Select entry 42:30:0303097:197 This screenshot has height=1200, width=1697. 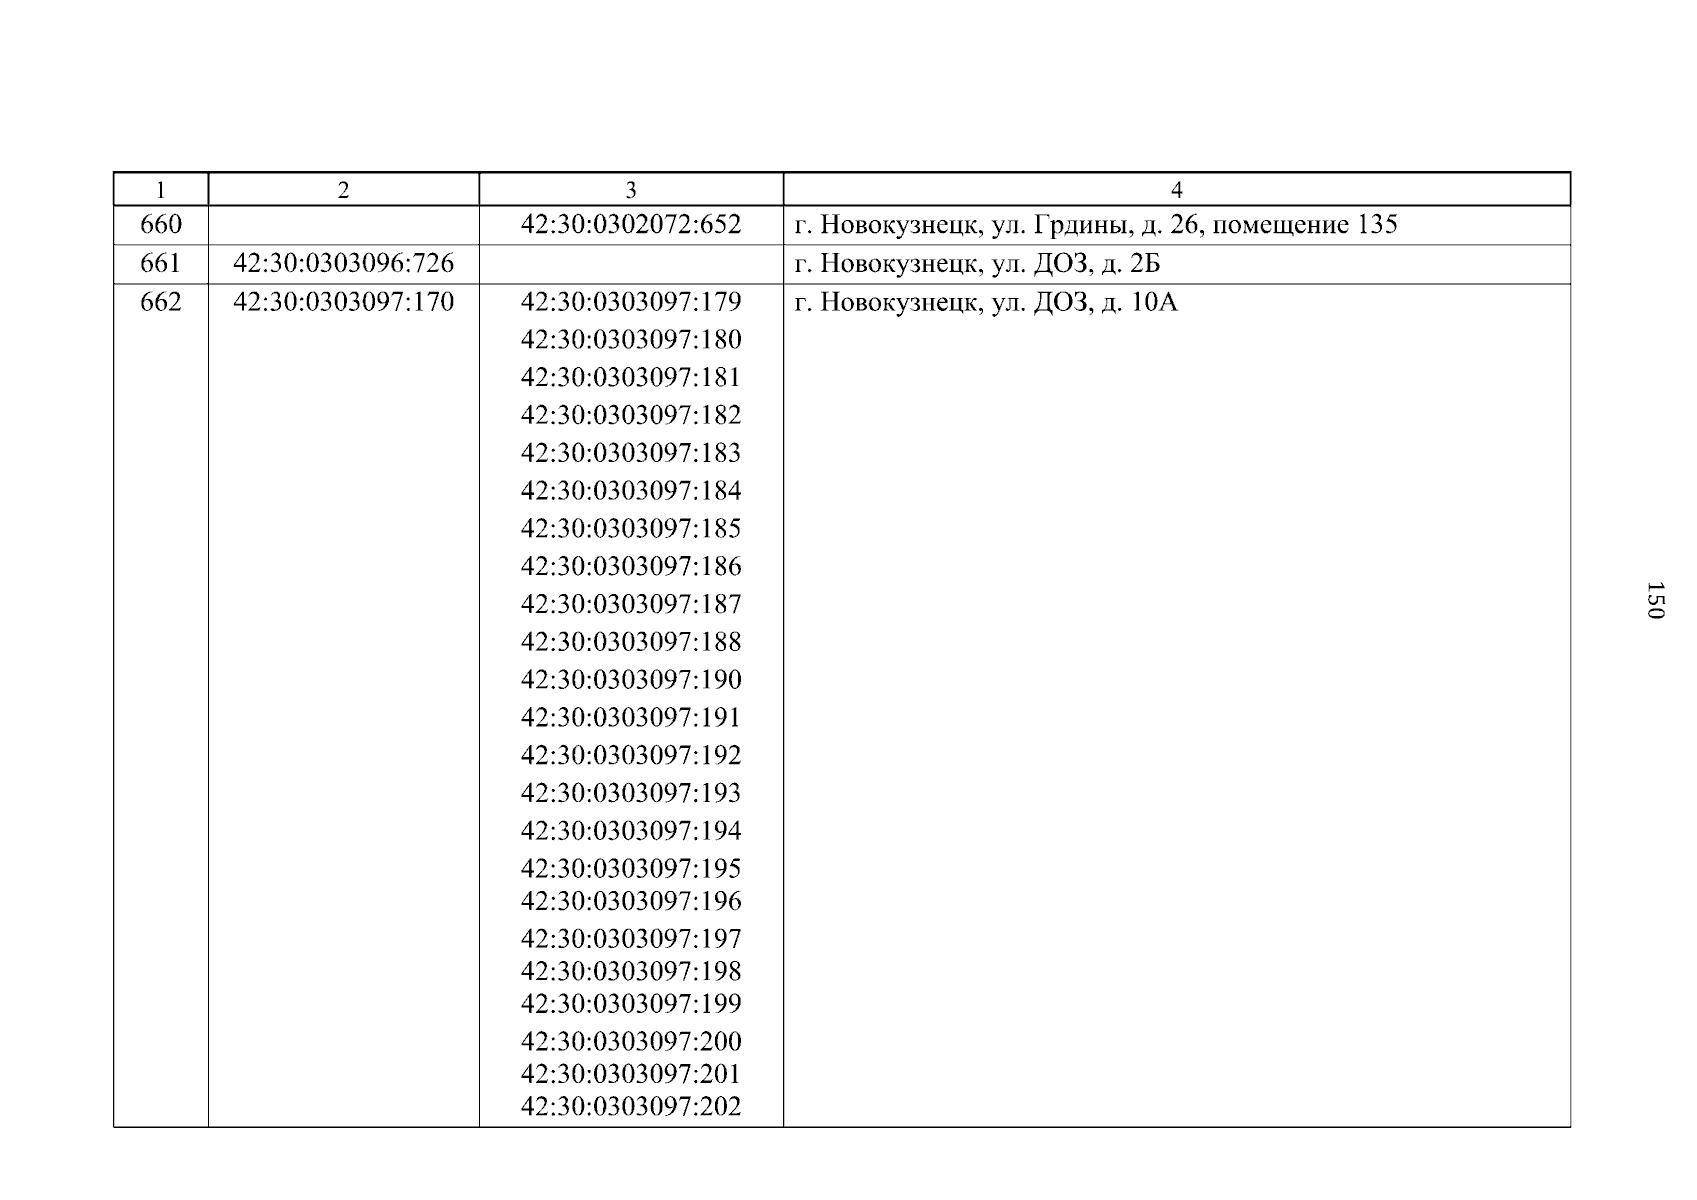(x=631, y=939)
